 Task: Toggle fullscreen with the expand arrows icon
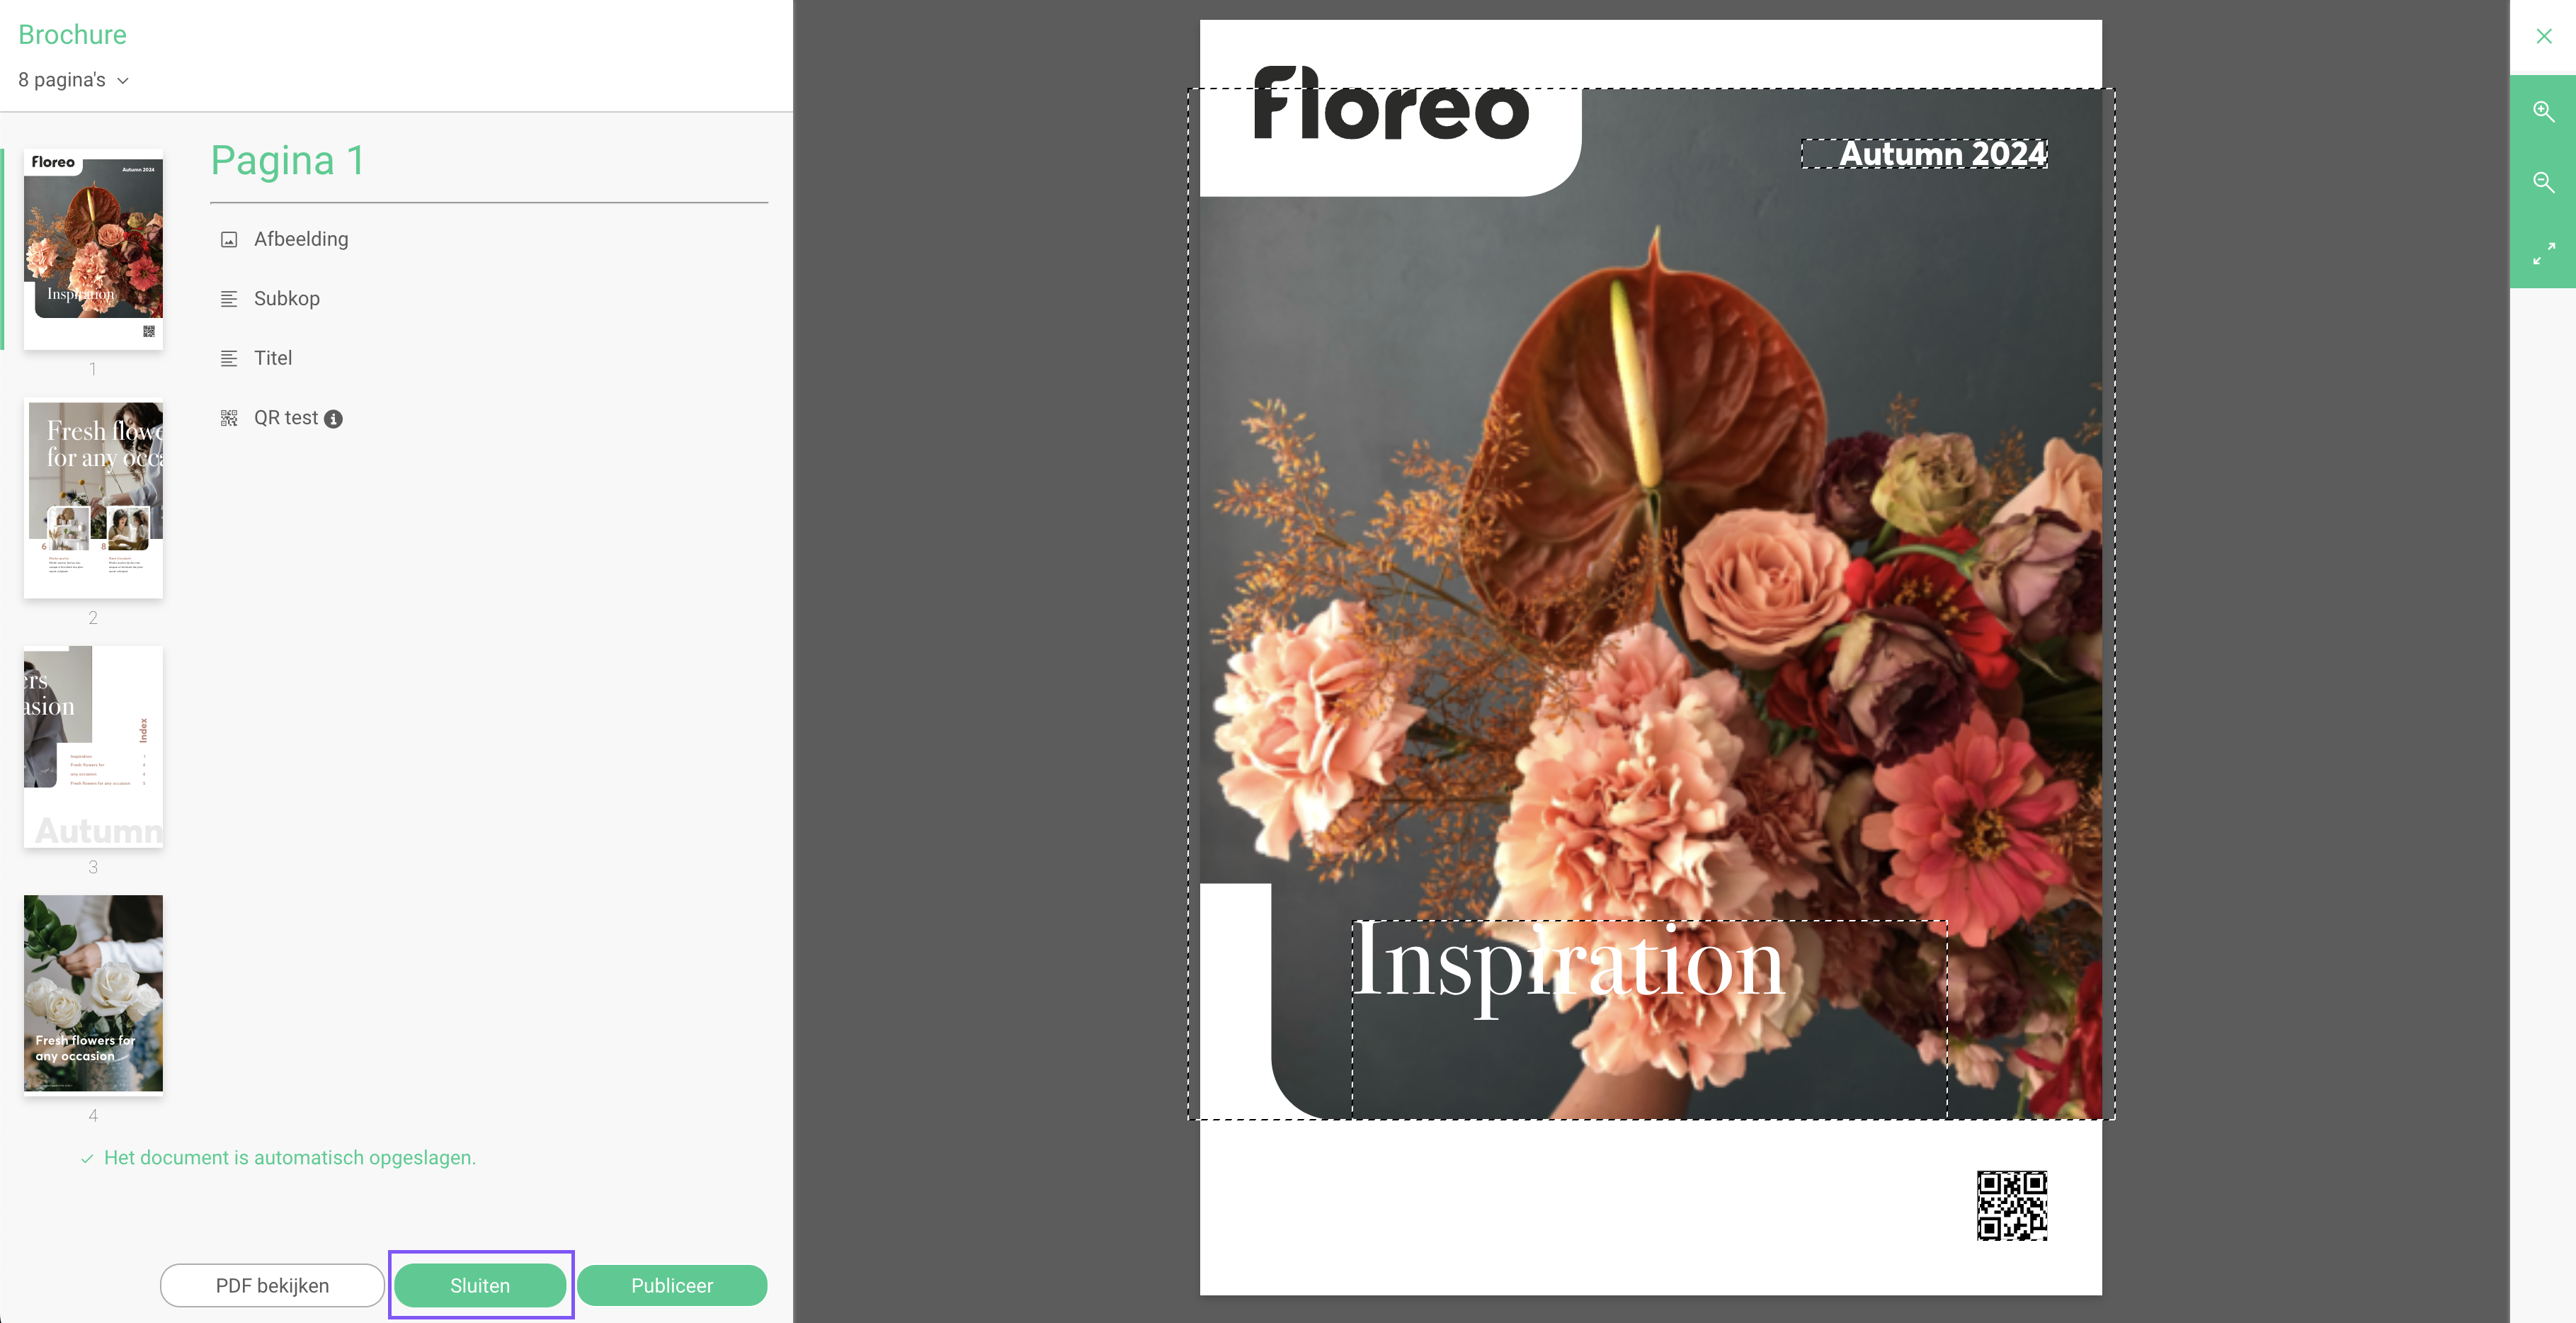point(2543,253)
